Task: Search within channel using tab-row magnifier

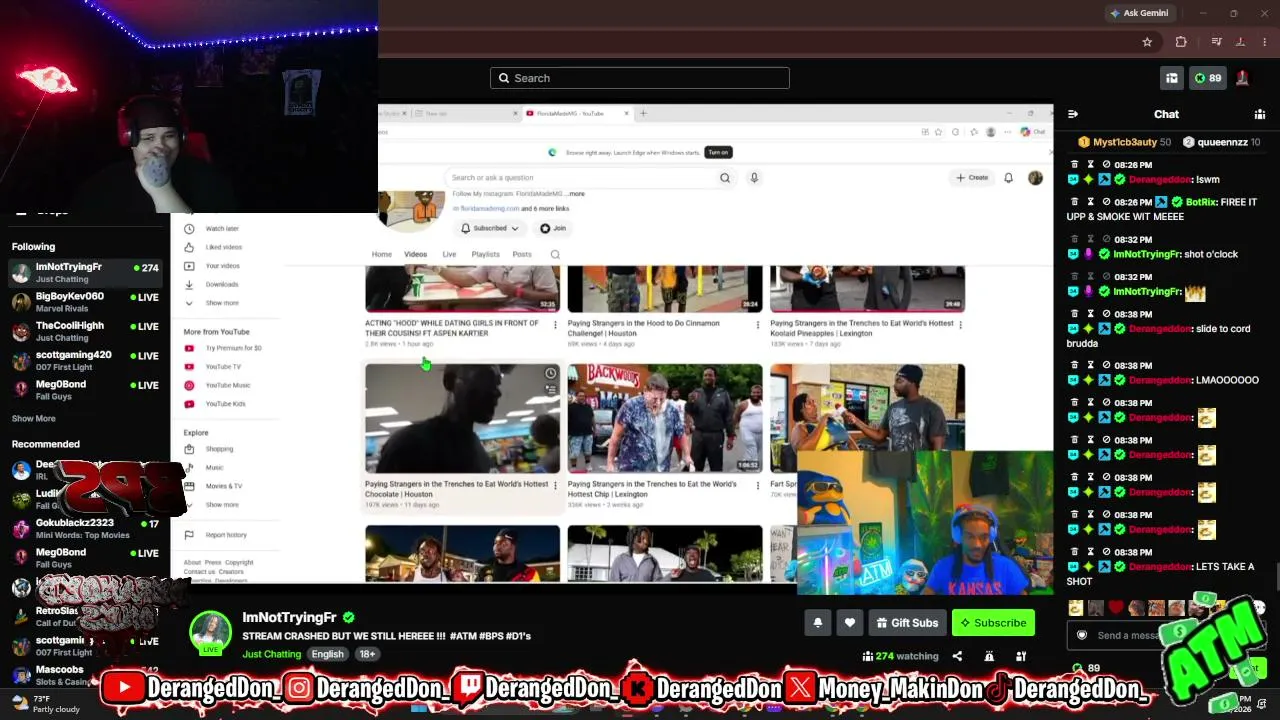Action: 555,255
